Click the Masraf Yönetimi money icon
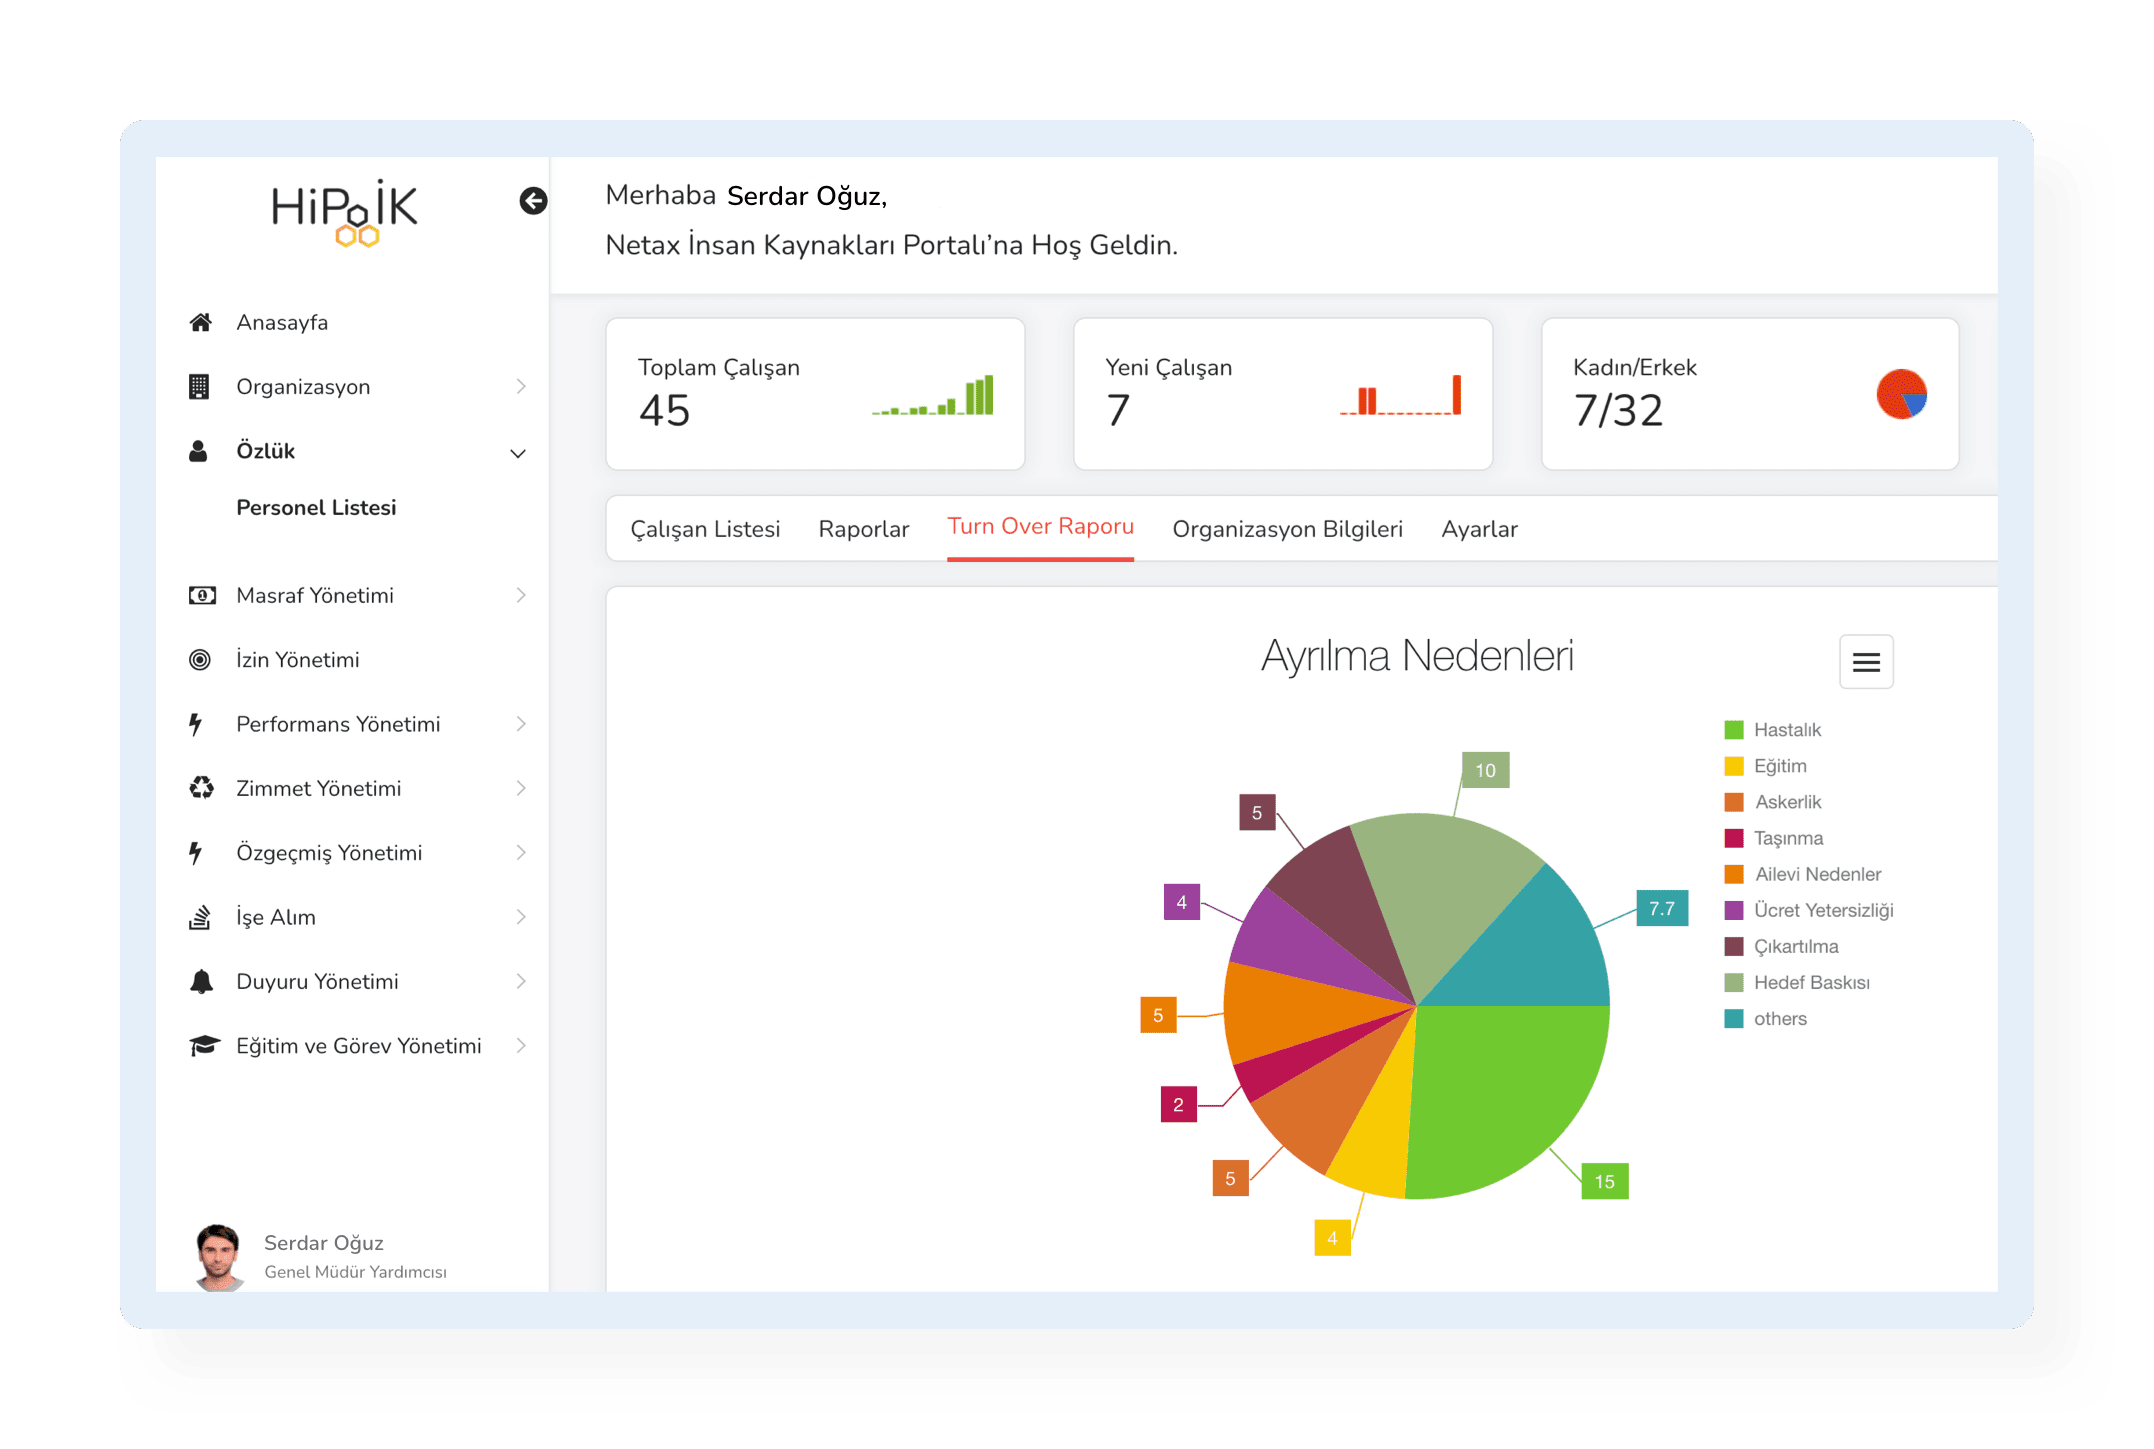 coord(202,595)
